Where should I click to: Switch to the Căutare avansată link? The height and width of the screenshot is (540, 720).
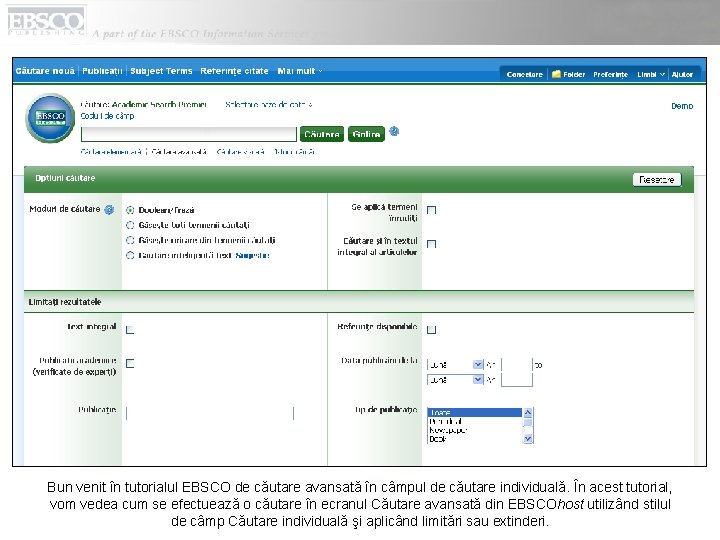click(179, 152)
